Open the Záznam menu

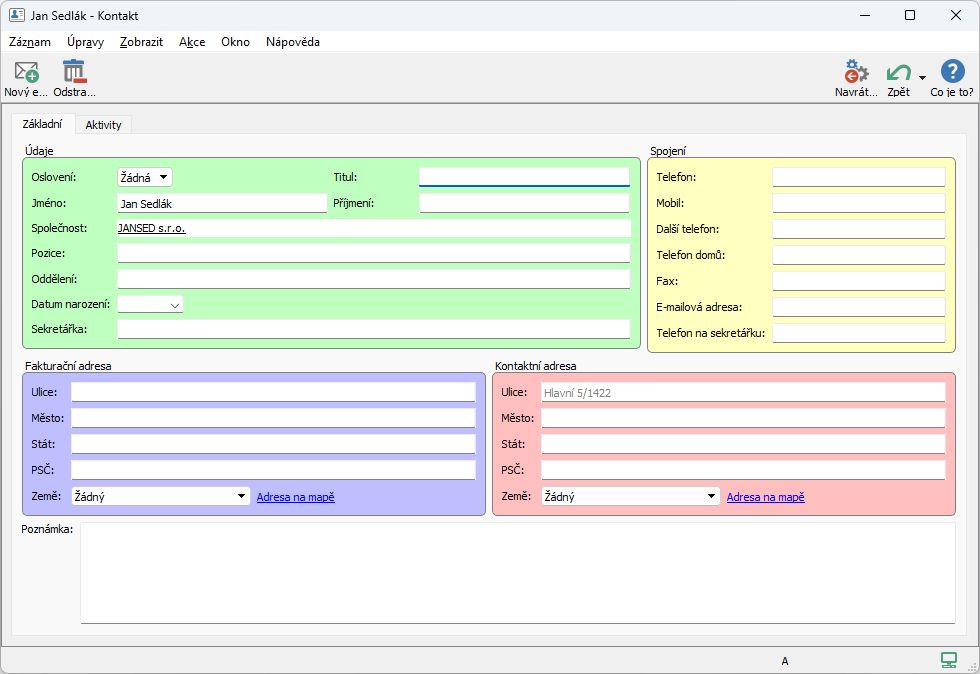[30, 42]
